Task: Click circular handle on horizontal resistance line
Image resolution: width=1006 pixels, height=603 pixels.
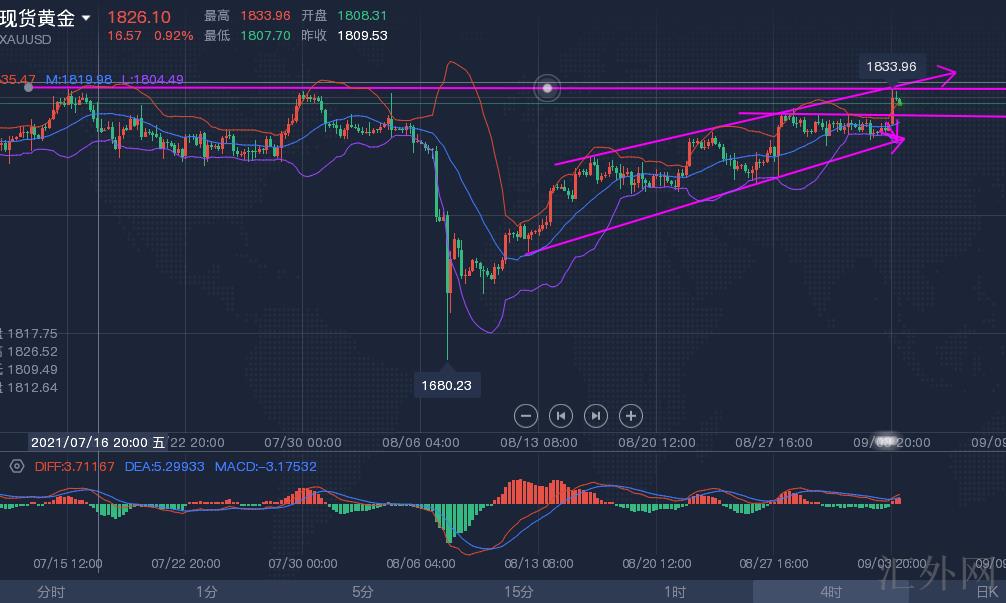Action: (547, 88)
